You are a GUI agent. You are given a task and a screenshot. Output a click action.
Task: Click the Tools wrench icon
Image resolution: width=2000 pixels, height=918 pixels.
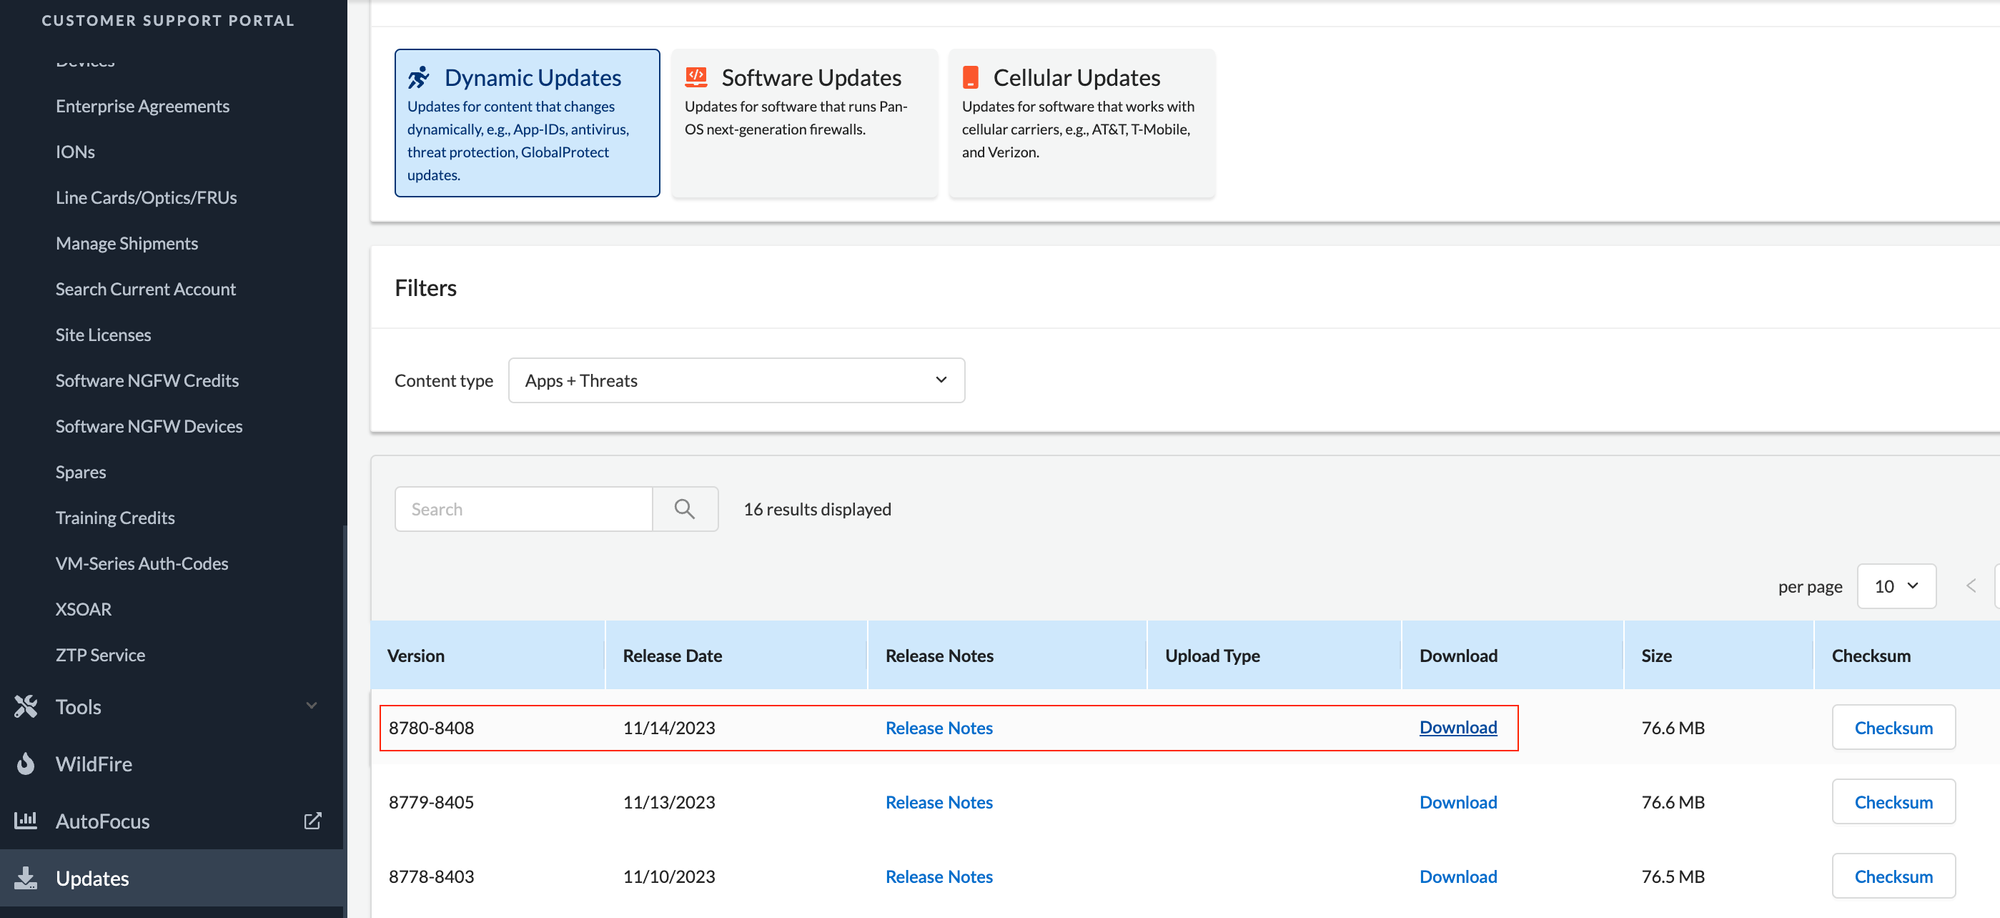tap(26, 707)
